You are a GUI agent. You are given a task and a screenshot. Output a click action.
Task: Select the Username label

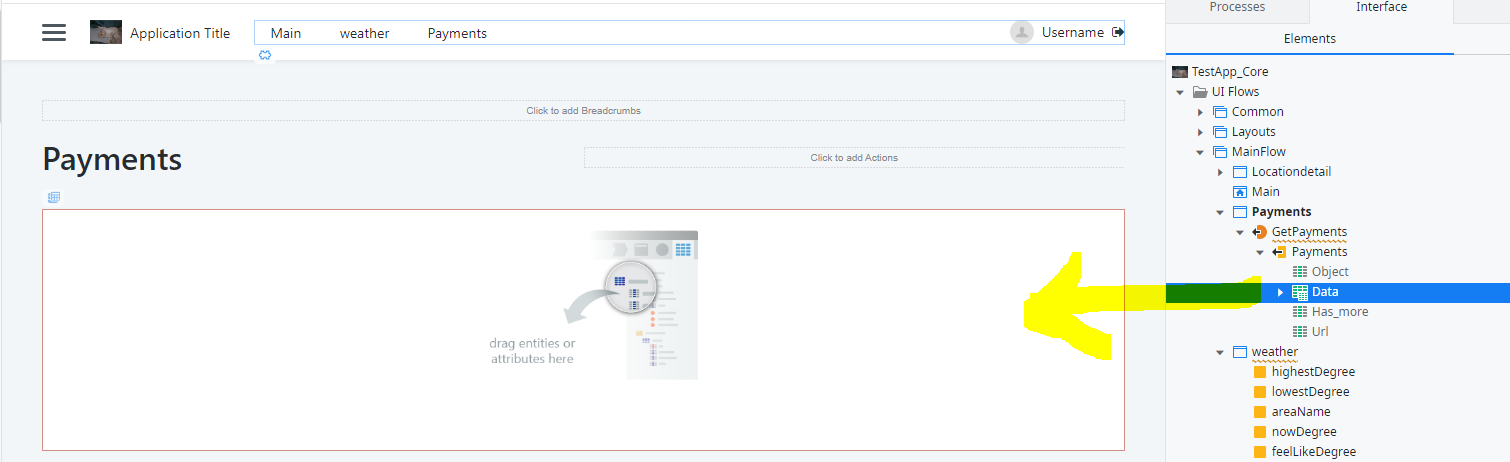1073,32
